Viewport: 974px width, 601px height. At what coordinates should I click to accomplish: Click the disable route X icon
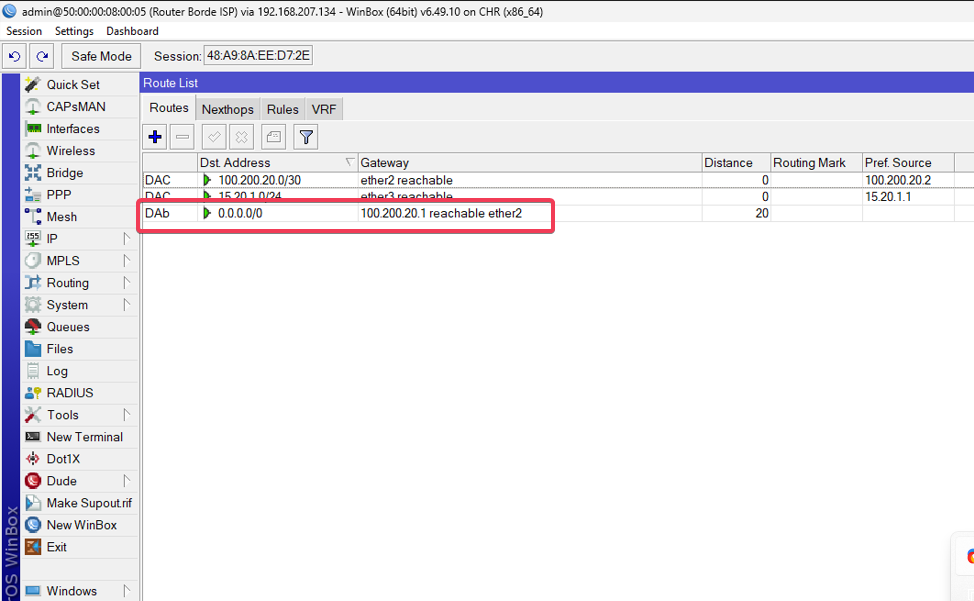(241, 137)
